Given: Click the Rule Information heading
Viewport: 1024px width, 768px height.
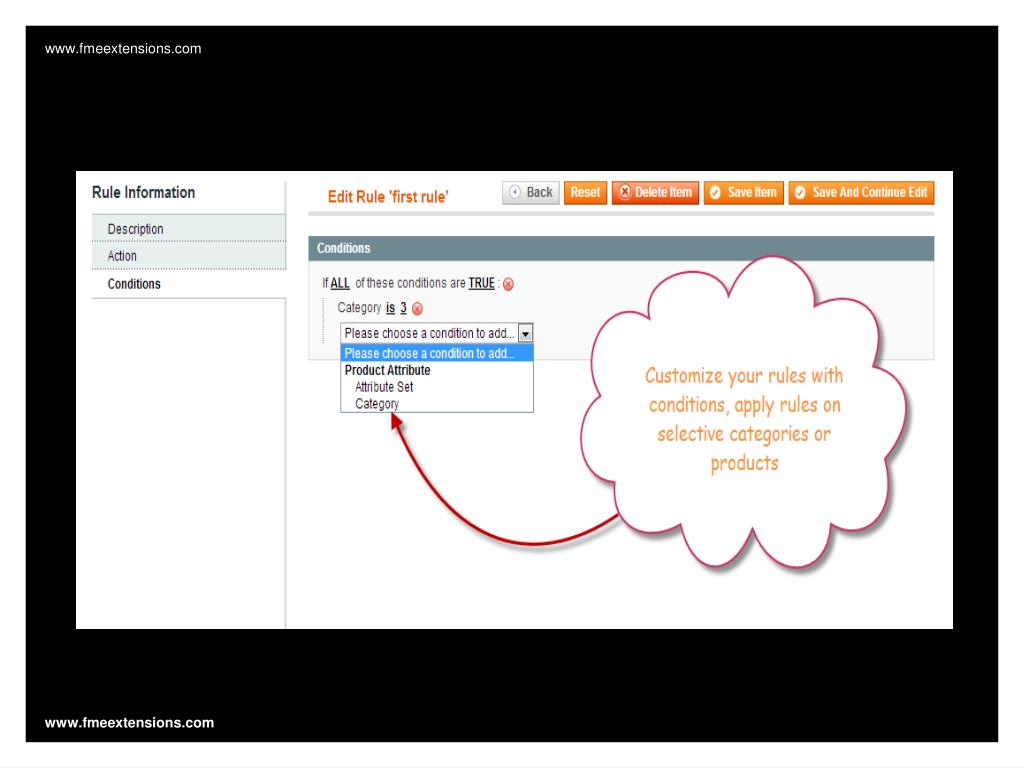Looking at the screenshot, I should pos(144,193).
